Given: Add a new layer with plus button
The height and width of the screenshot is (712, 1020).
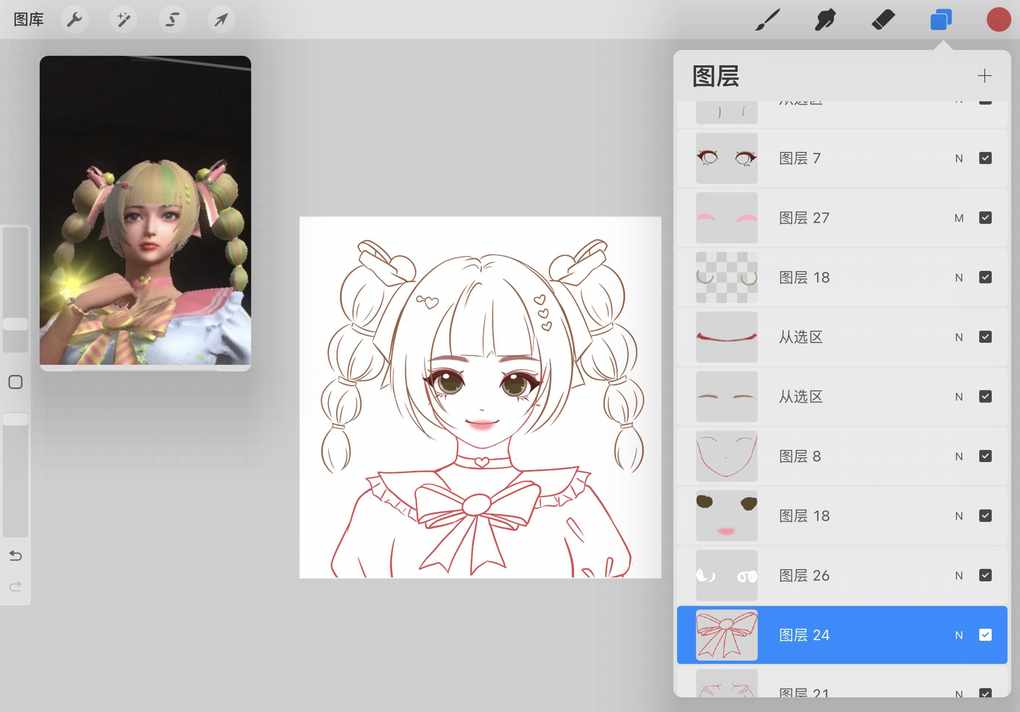Looking at the screenshot, I should [984, 76].
